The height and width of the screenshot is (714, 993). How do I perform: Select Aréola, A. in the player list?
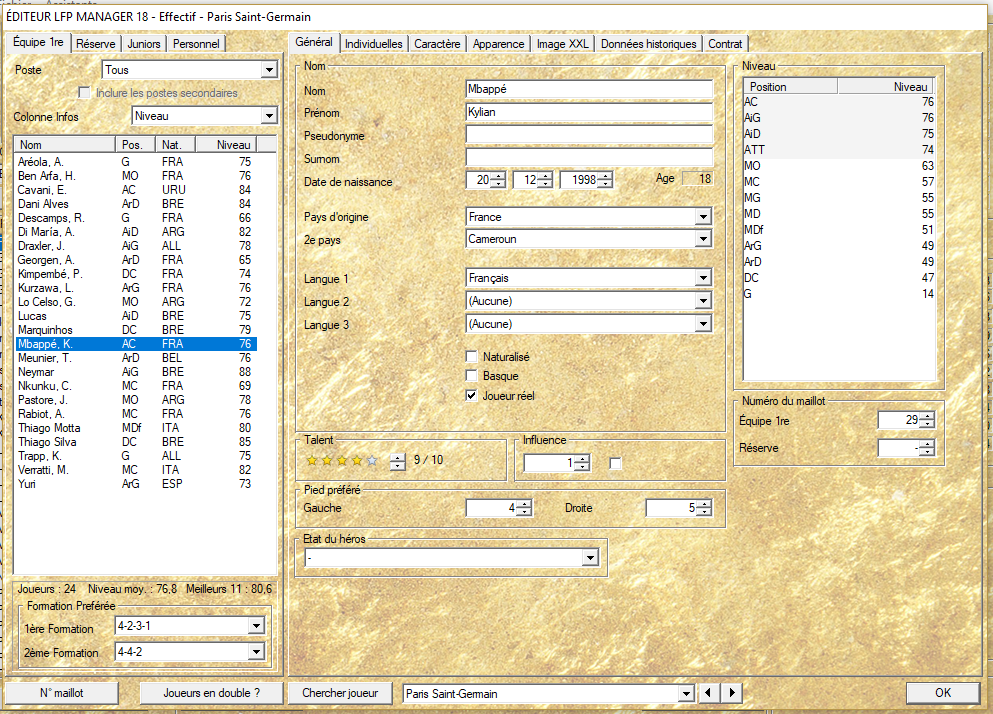136,162
